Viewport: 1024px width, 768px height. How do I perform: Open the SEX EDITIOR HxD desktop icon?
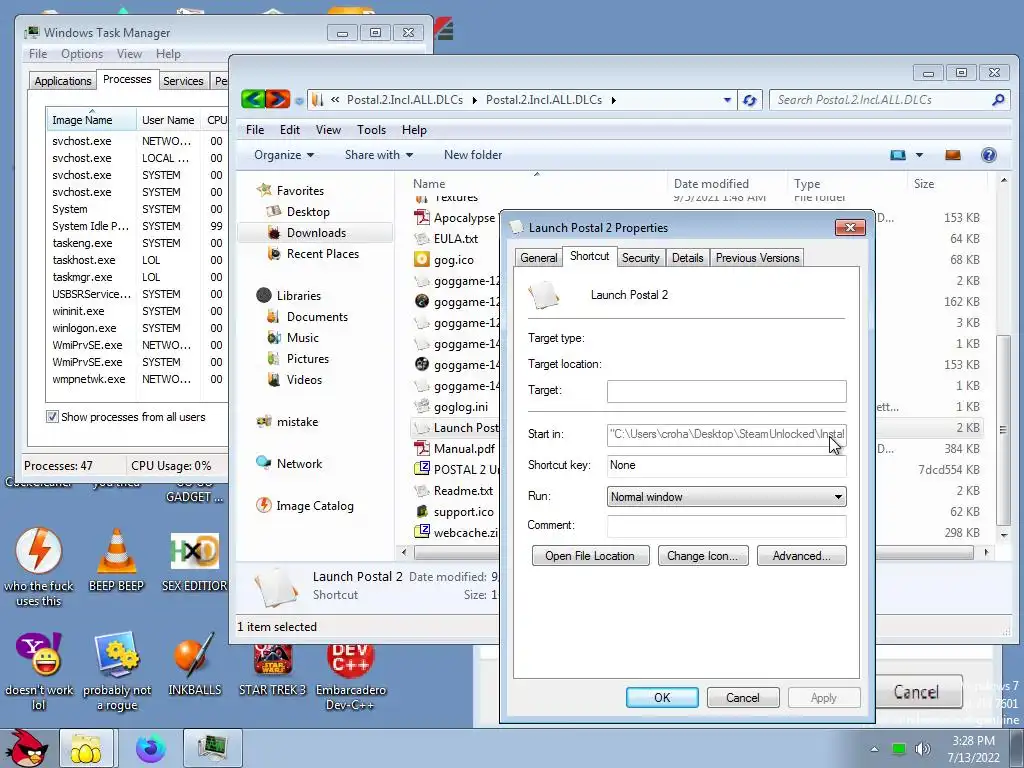195,562
